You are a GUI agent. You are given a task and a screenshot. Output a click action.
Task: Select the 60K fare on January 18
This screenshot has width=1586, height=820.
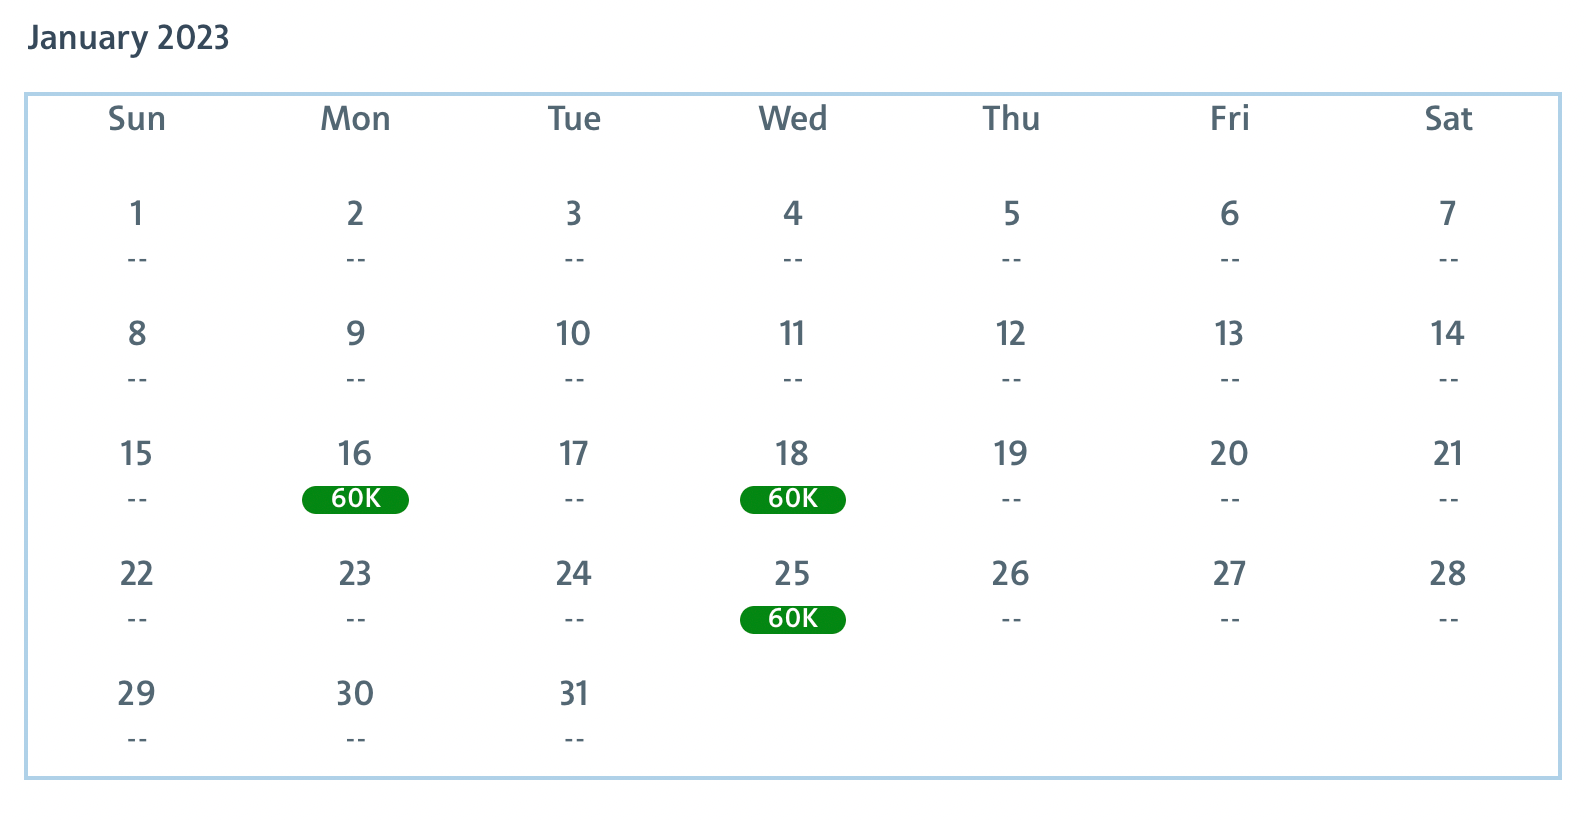pyautogui.click(x=793, y=499)
